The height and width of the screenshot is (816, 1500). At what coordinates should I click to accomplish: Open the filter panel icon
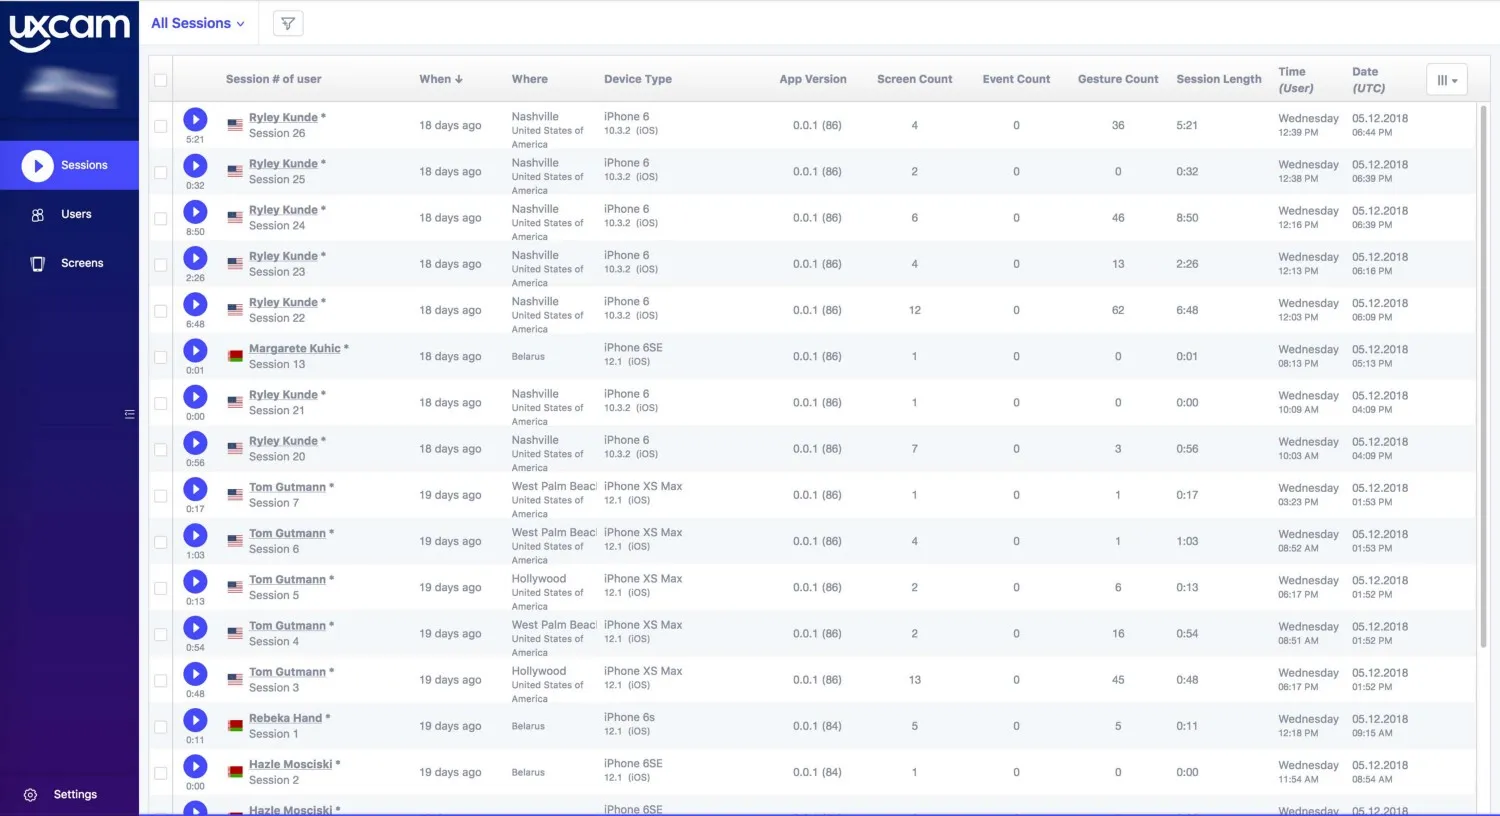(x=287, y=22)
